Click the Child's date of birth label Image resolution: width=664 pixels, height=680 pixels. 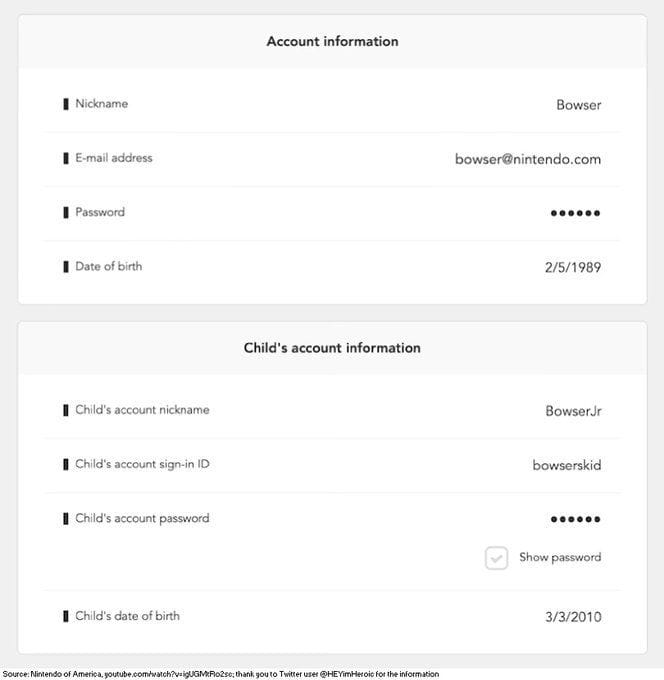point(127,616)
